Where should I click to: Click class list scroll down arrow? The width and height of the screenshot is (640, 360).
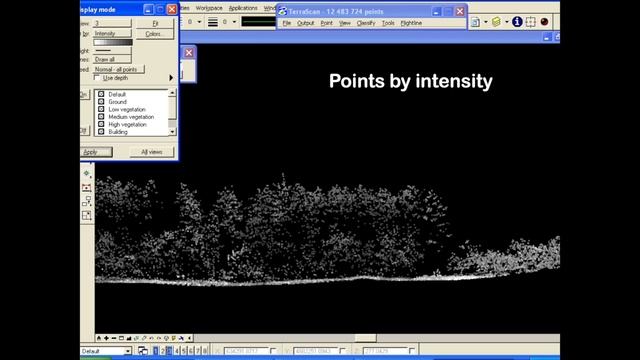coord(172,132)
